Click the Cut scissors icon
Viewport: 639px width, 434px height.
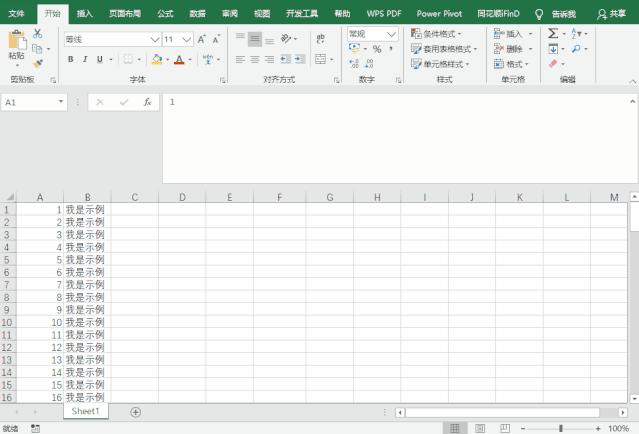pos(37,33)
